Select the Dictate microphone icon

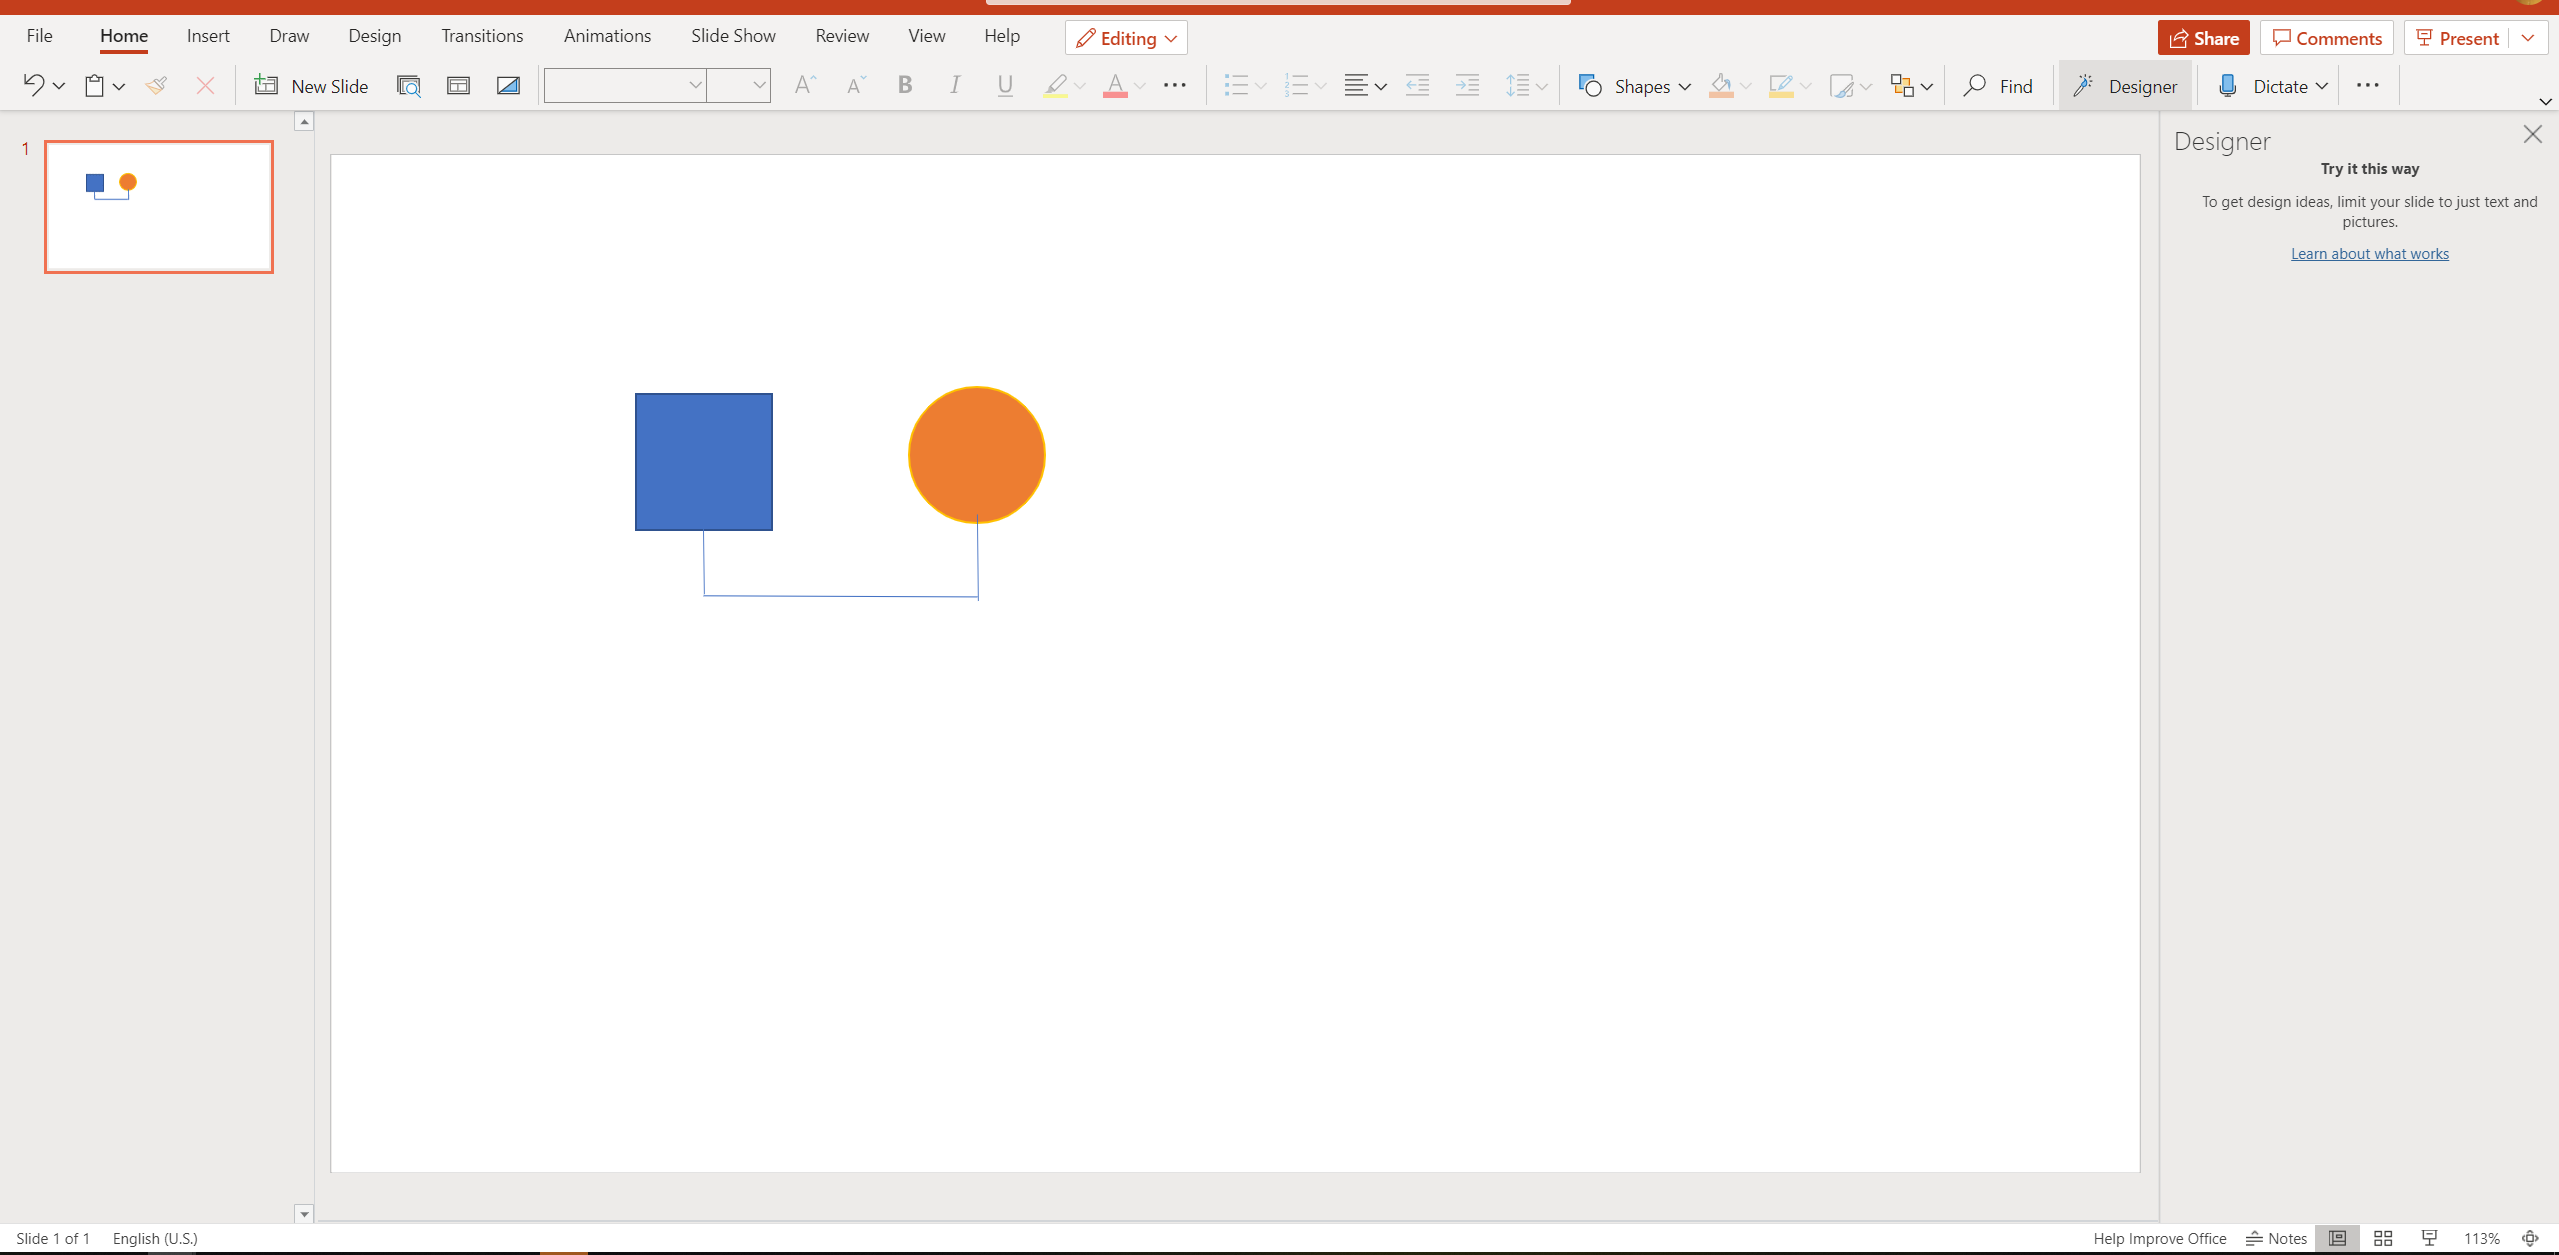[x=2228, y=85]
